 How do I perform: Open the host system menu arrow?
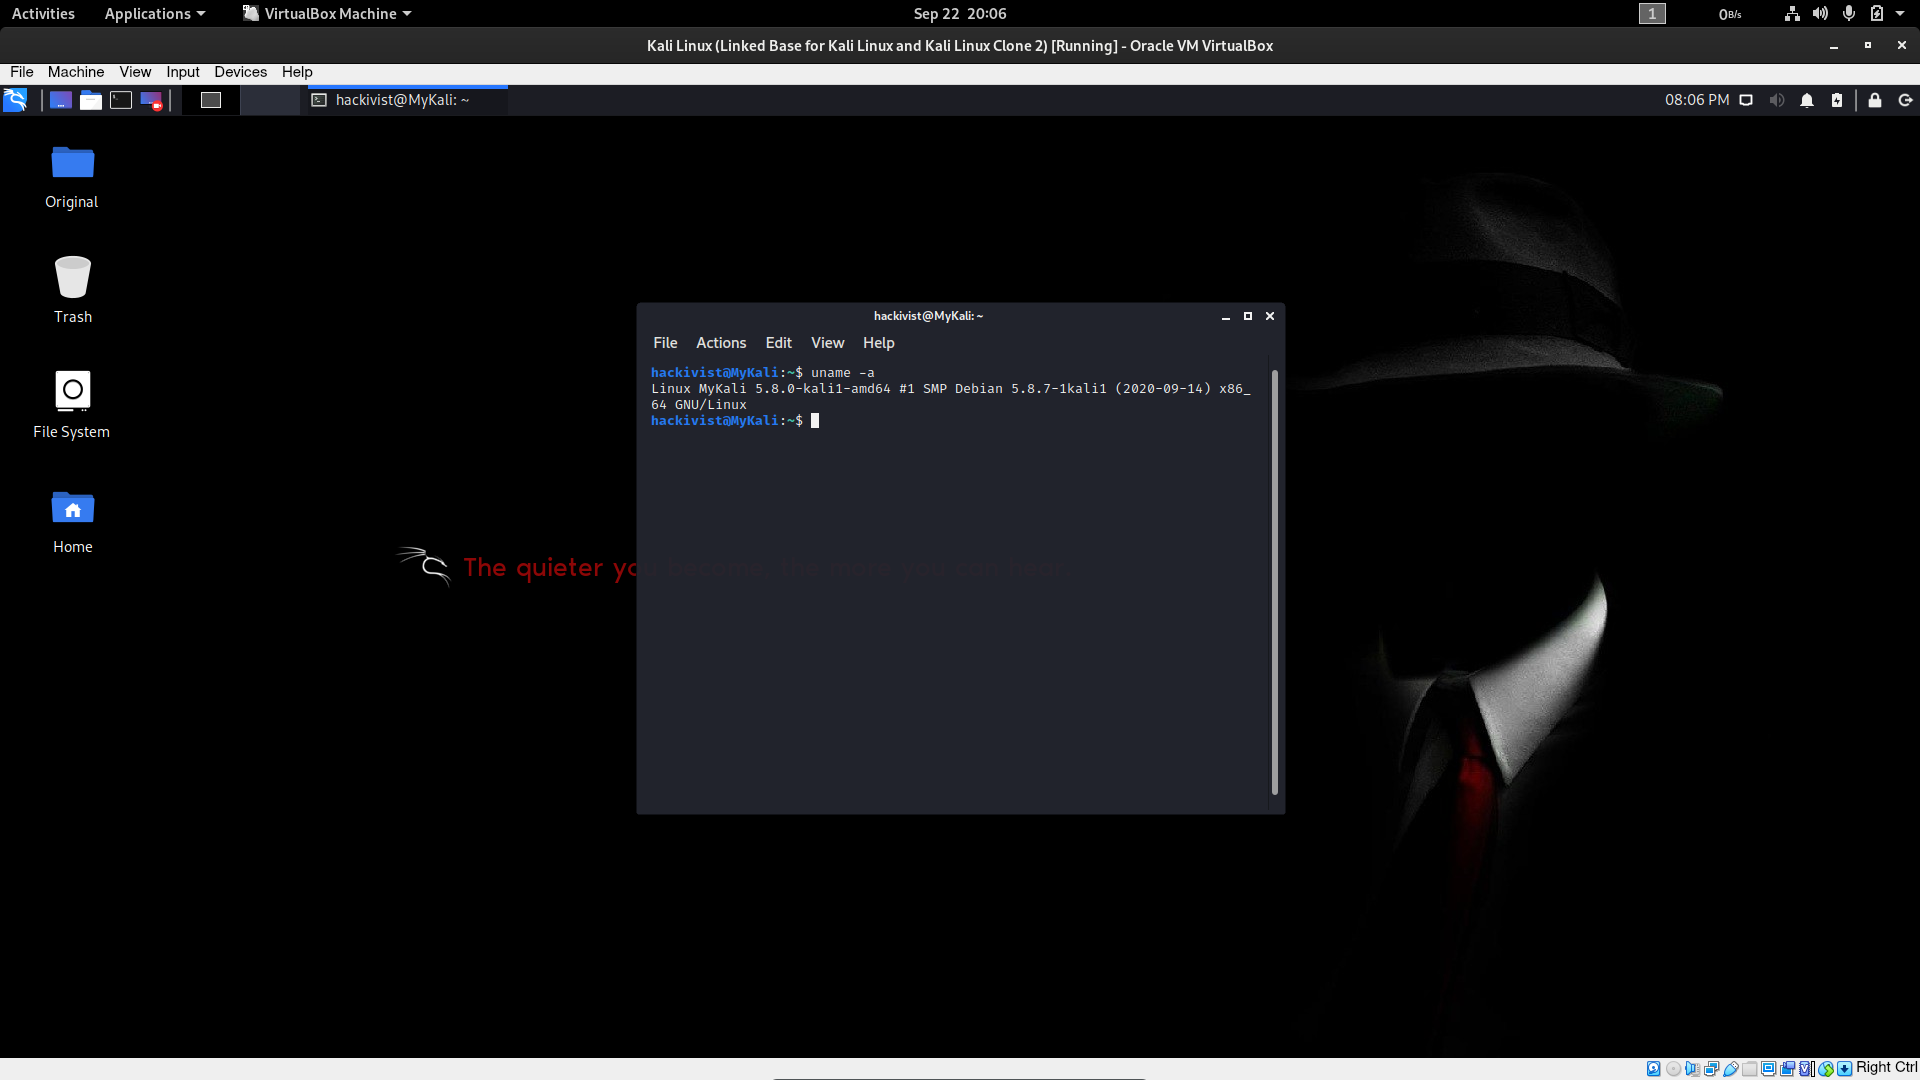(1900, 14)
